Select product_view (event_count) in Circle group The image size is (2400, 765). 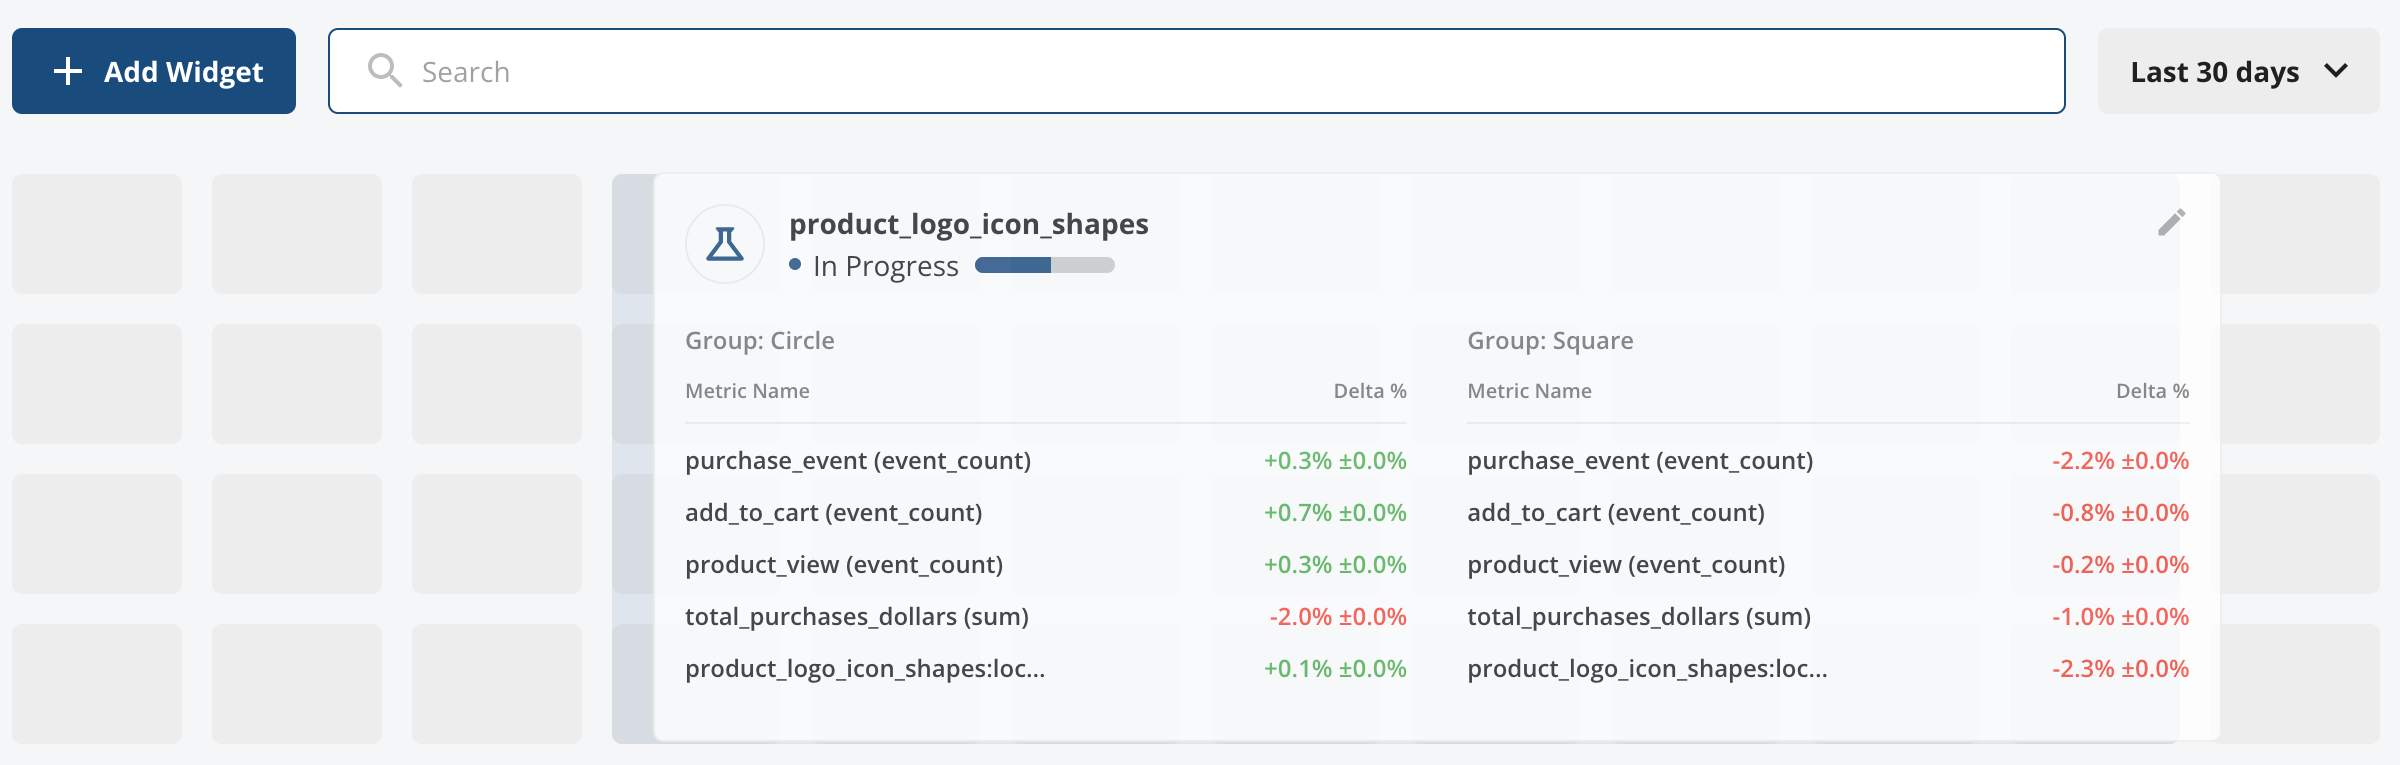pos(844,565)
